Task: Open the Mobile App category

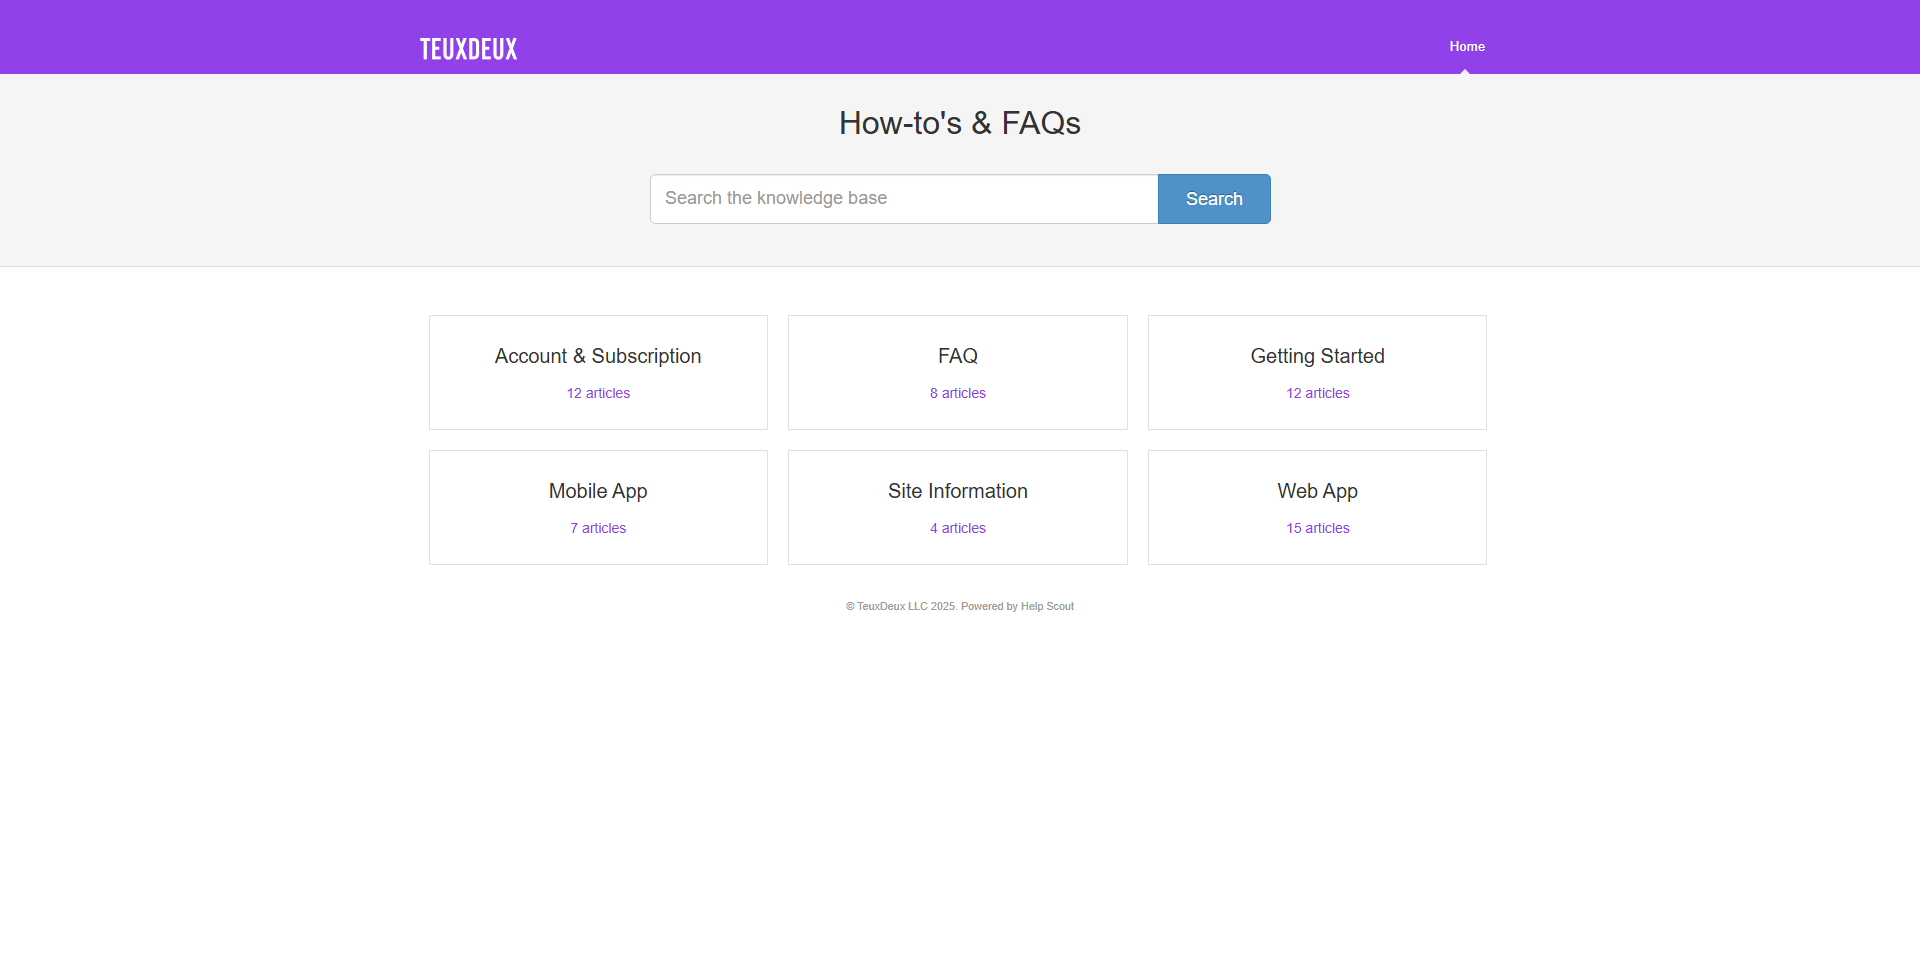Action: [x=598, y=492]
